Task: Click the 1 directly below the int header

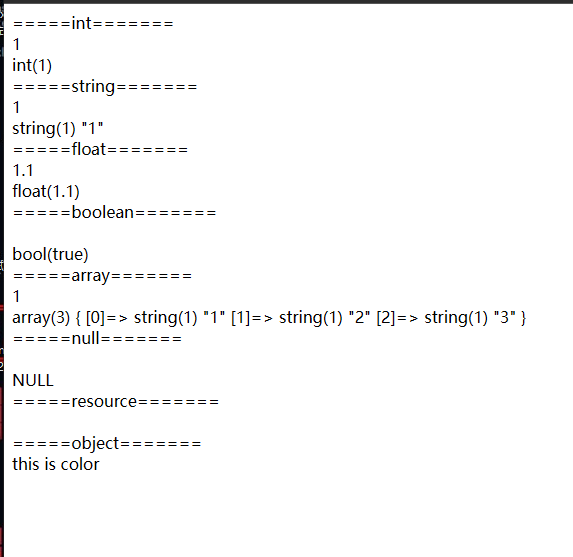Action: (16, 45)
